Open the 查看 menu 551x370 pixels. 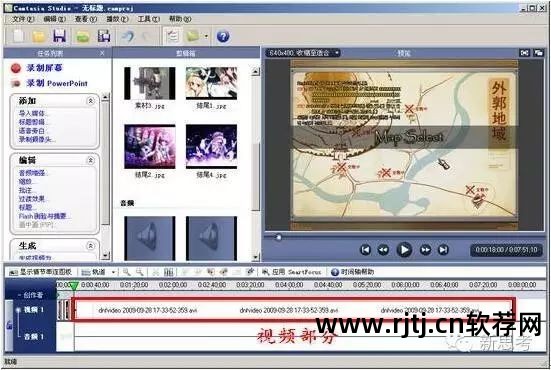pos(85,19)
